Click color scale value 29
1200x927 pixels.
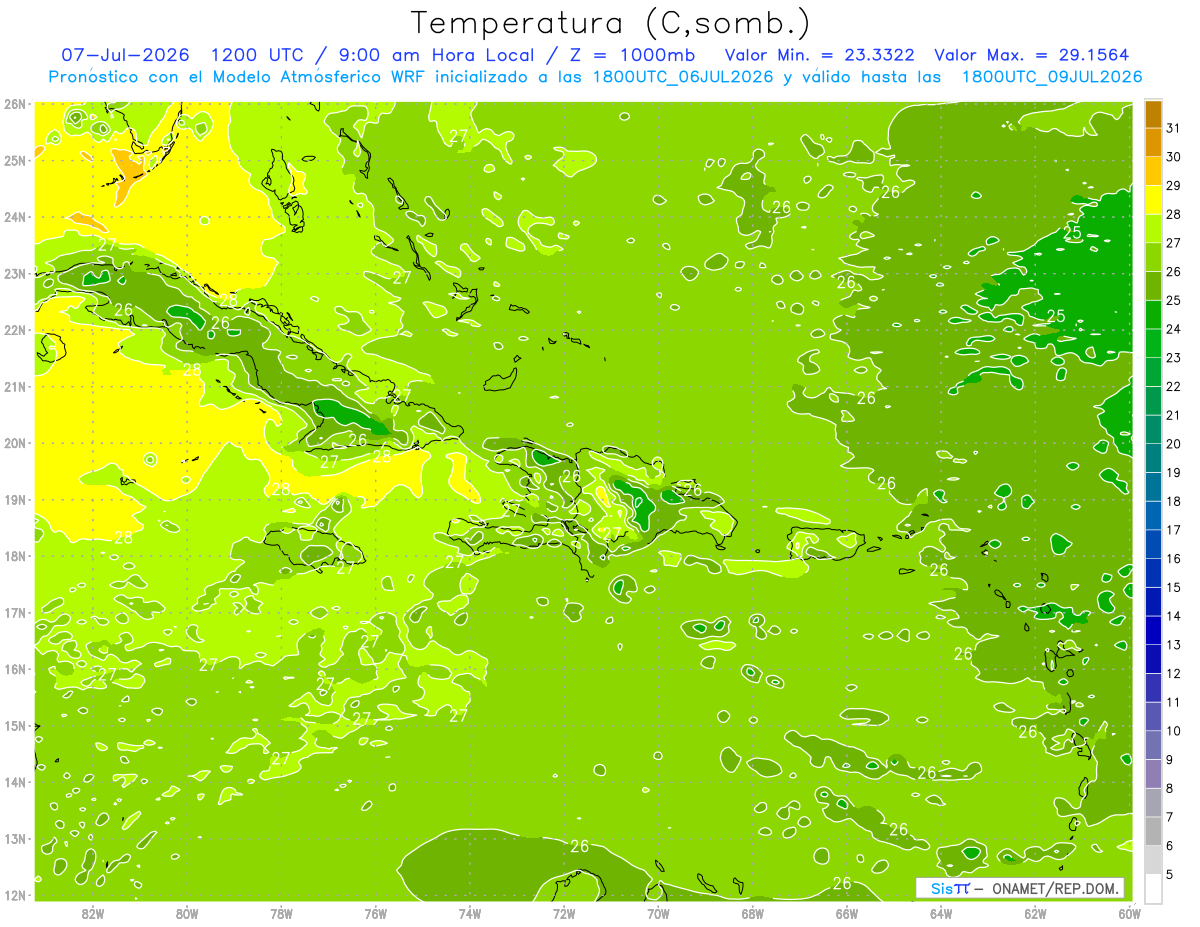tap(1174, 186)
